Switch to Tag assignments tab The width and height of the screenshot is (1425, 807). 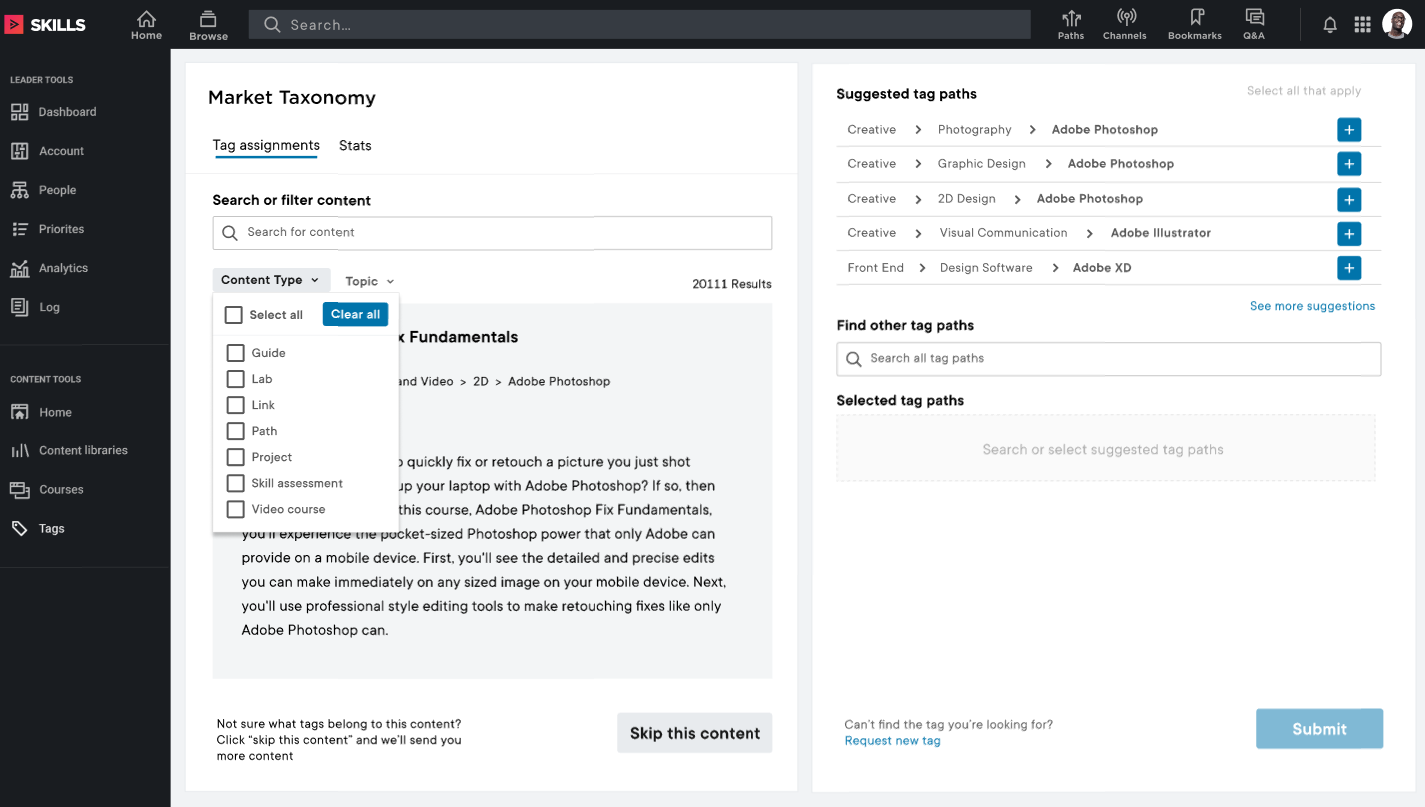click(x=266, y=146)
